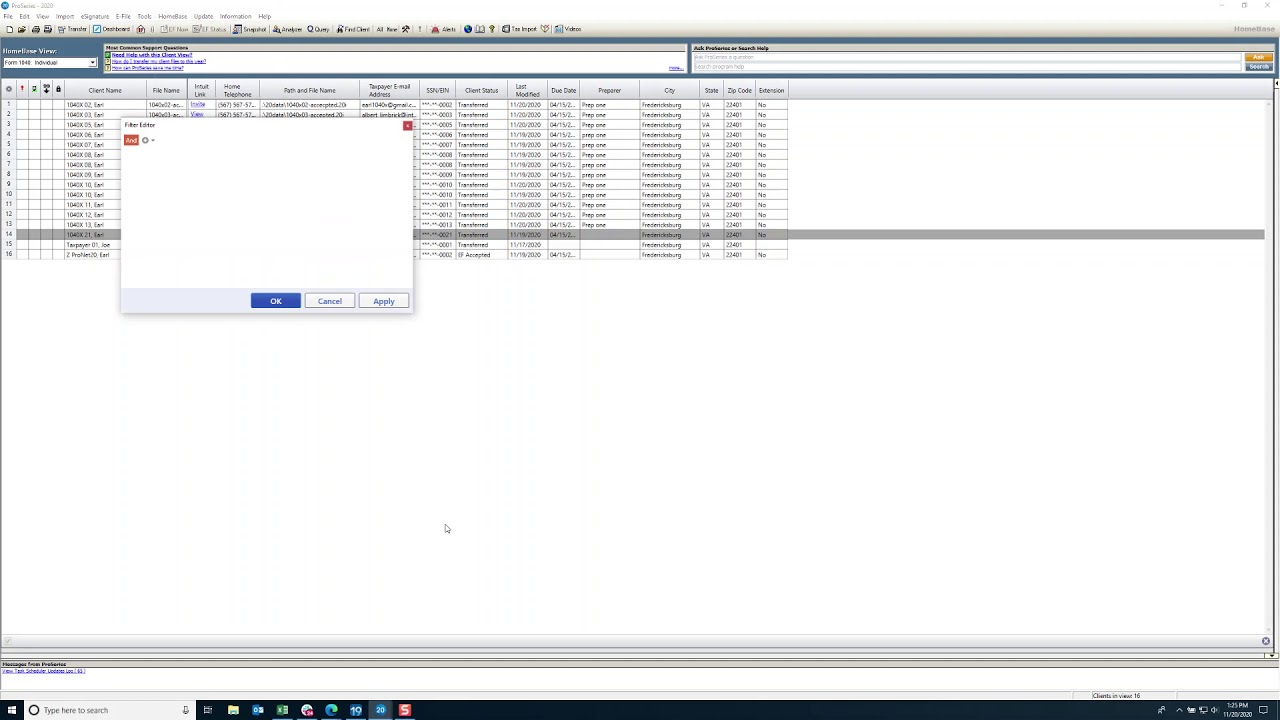Click the Open folder toolbar icon
1280x720 pixels.
click(x=21, y=29)
